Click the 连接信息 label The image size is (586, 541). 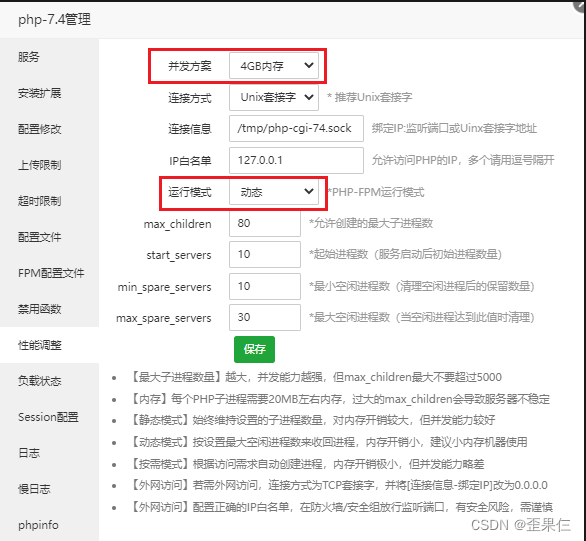(190, 129)
